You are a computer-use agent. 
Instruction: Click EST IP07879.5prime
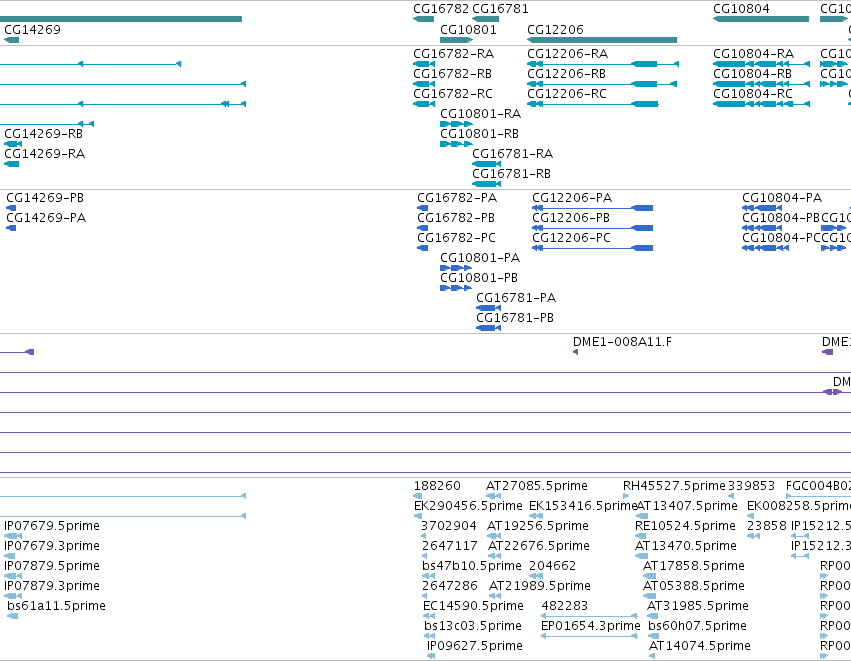point(52,566)
